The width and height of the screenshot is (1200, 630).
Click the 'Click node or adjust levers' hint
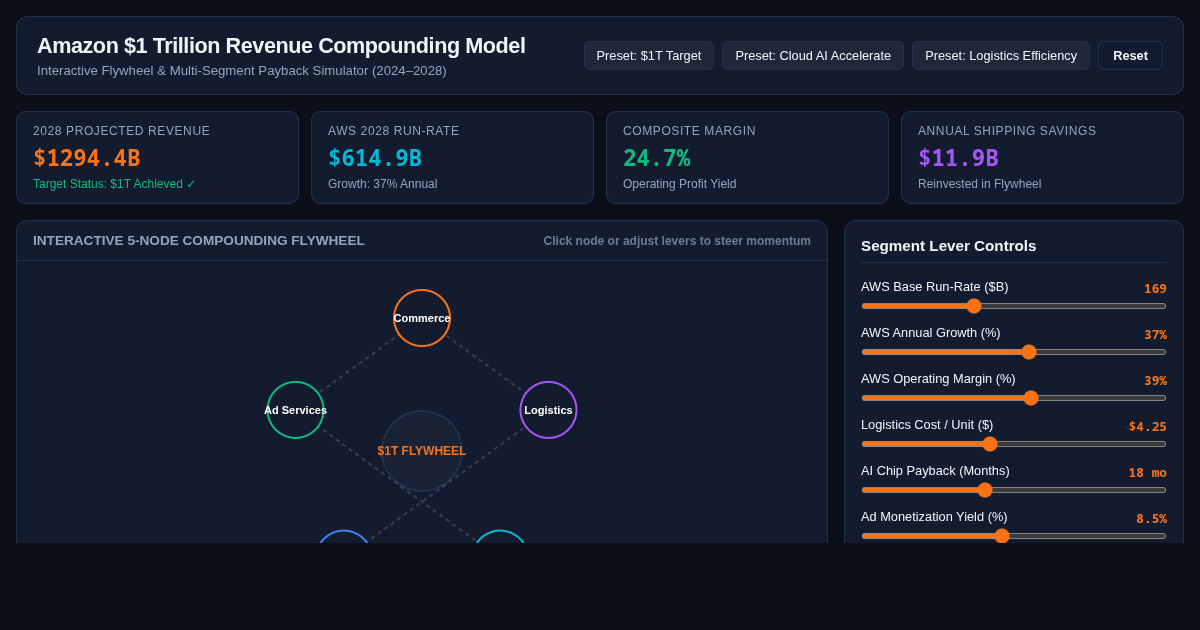pyautogui.click(x=677, y=241)
